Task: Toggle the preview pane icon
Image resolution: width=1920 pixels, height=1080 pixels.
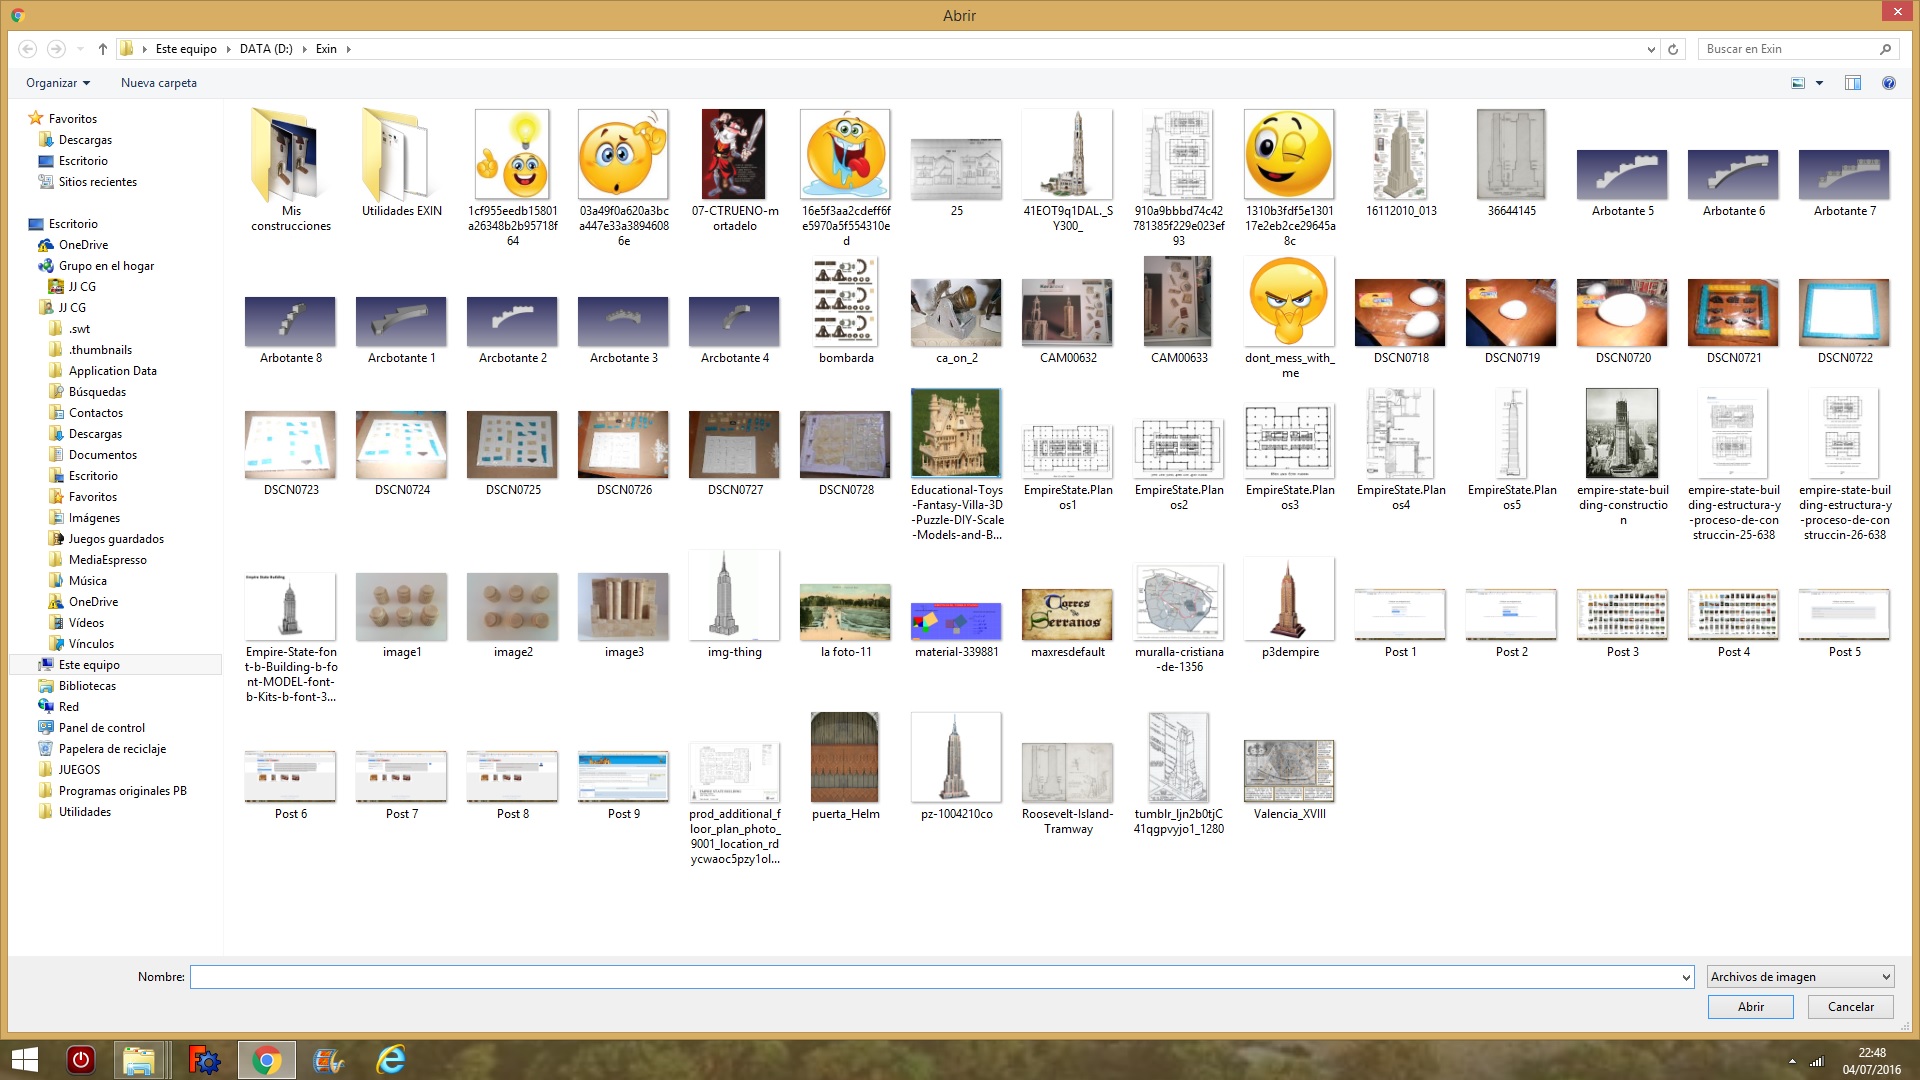Action: pos(1852,83)
